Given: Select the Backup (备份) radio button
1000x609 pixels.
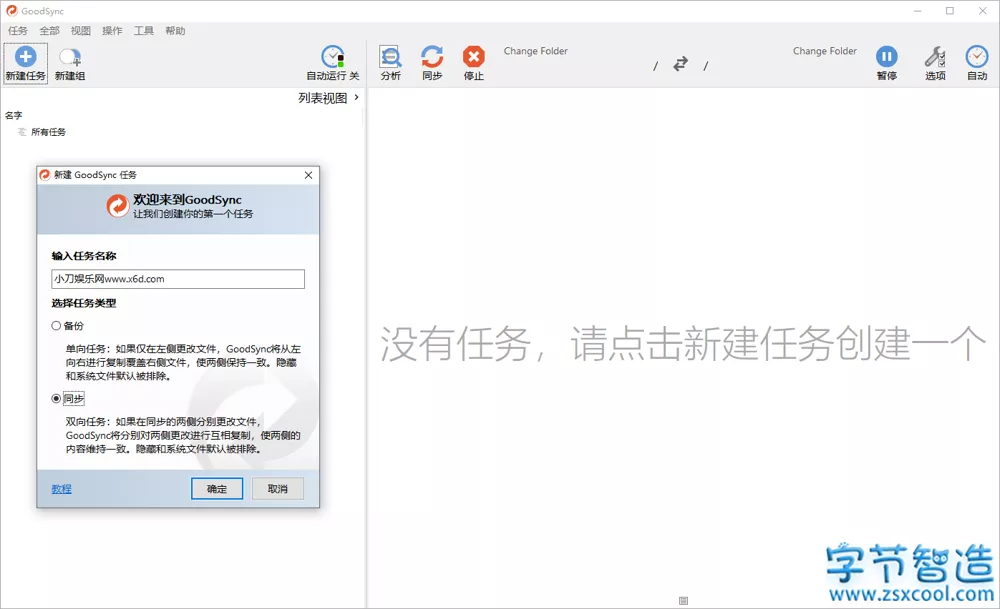Looking at the screenshot, I should coord(56,326).
